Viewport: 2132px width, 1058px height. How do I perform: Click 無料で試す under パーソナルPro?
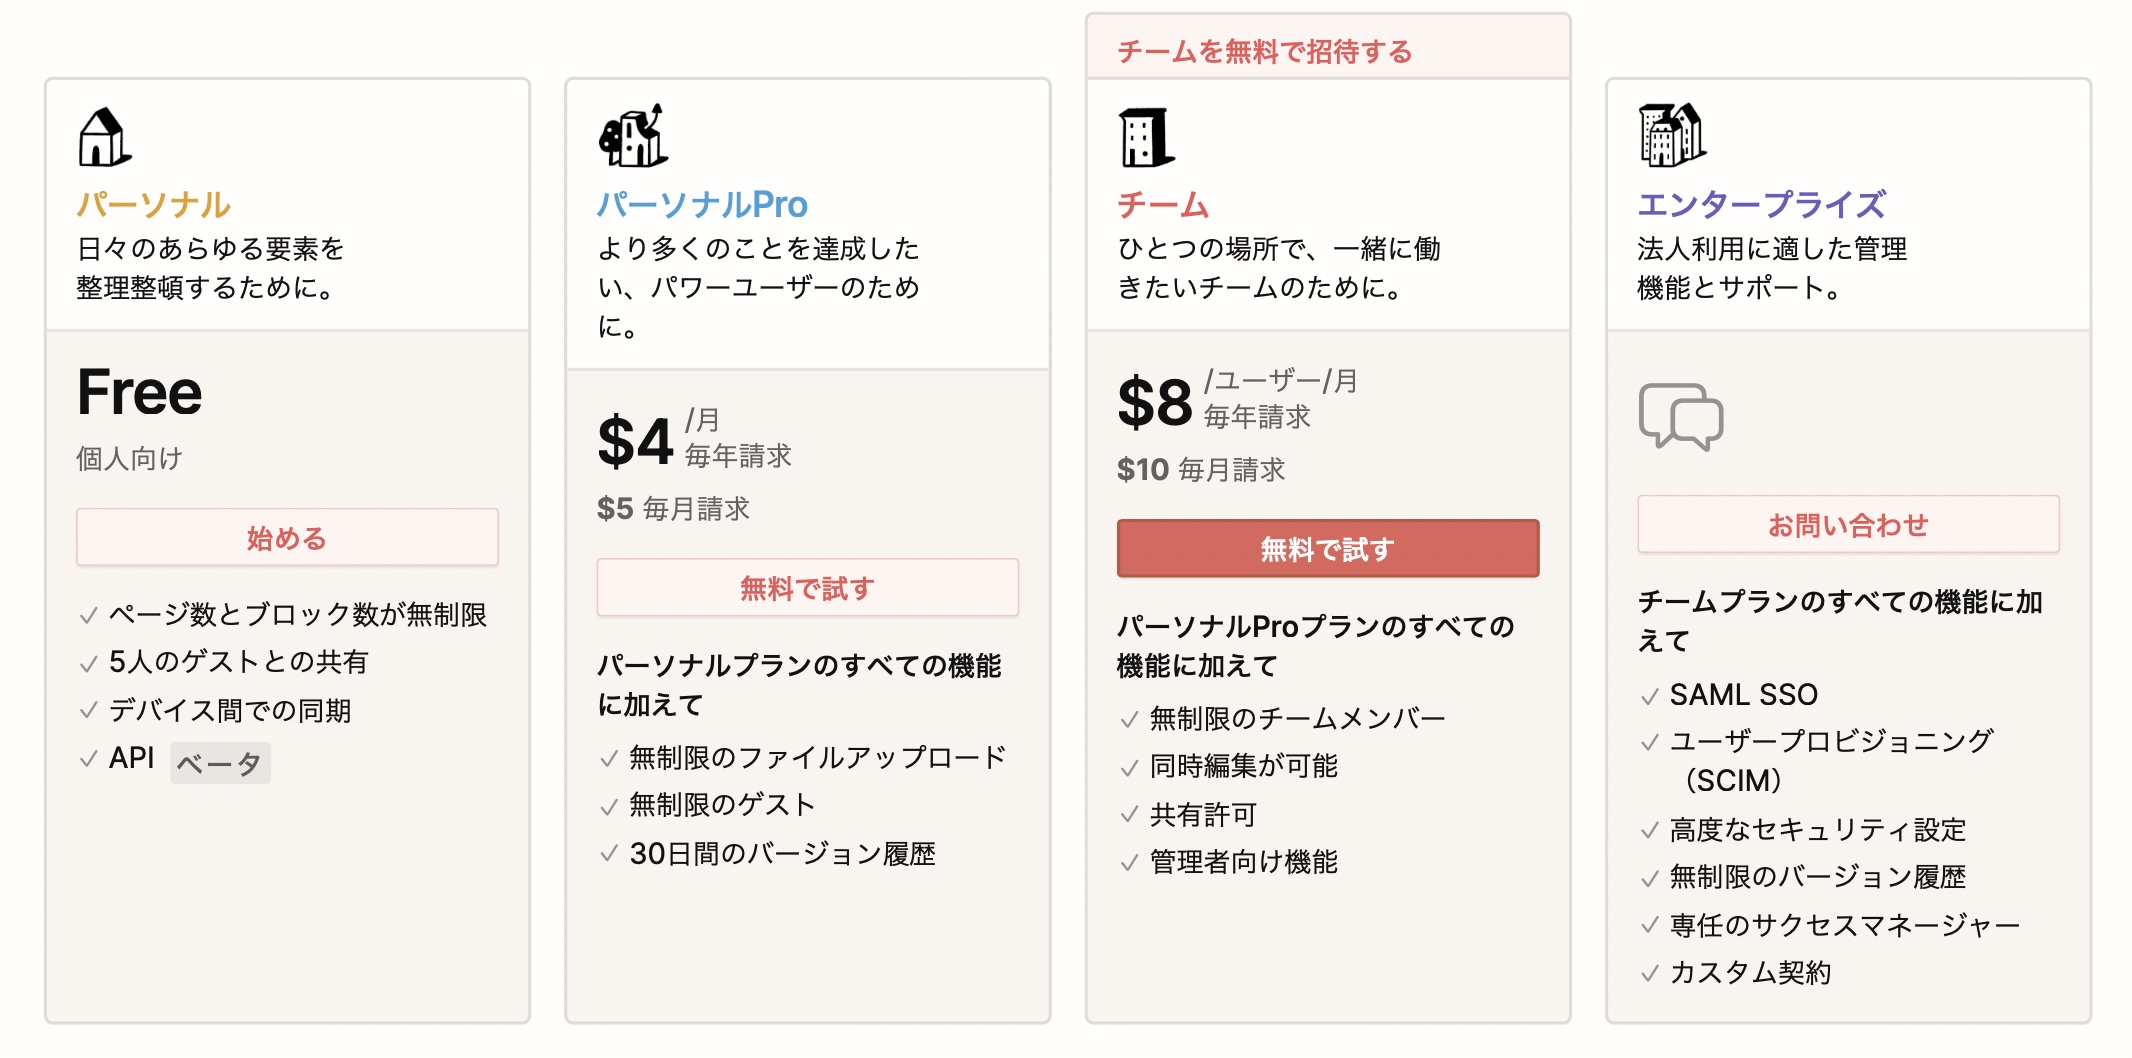(807, 588)
